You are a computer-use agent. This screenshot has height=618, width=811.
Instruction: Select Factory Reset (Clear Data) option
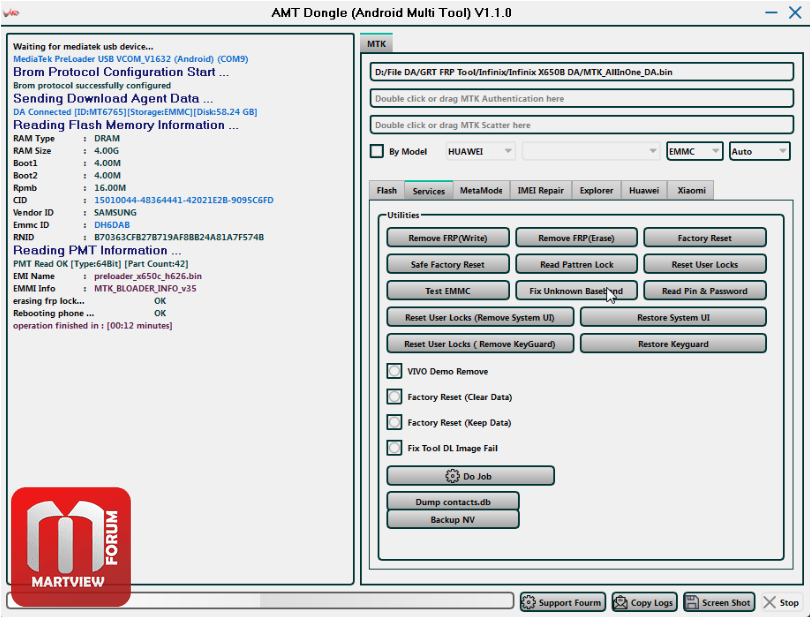tap(394, 397)
